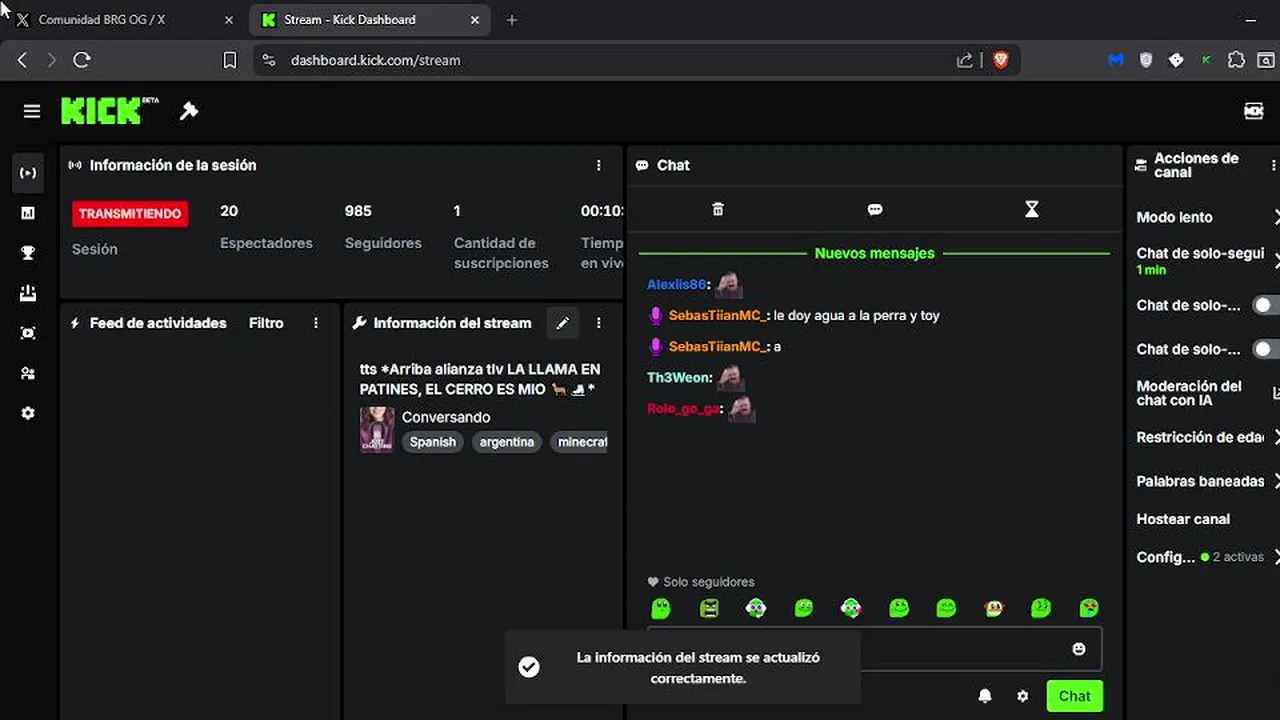Reload the page
This screenshot has height=720, width=1280.
[x=82, y=60]
